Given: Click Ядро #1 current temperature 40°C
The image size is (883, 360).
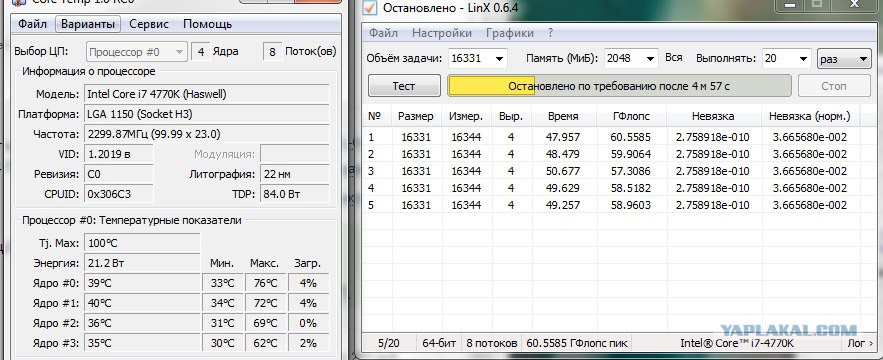Looking at the screenshot, I should tap(142, 303).
